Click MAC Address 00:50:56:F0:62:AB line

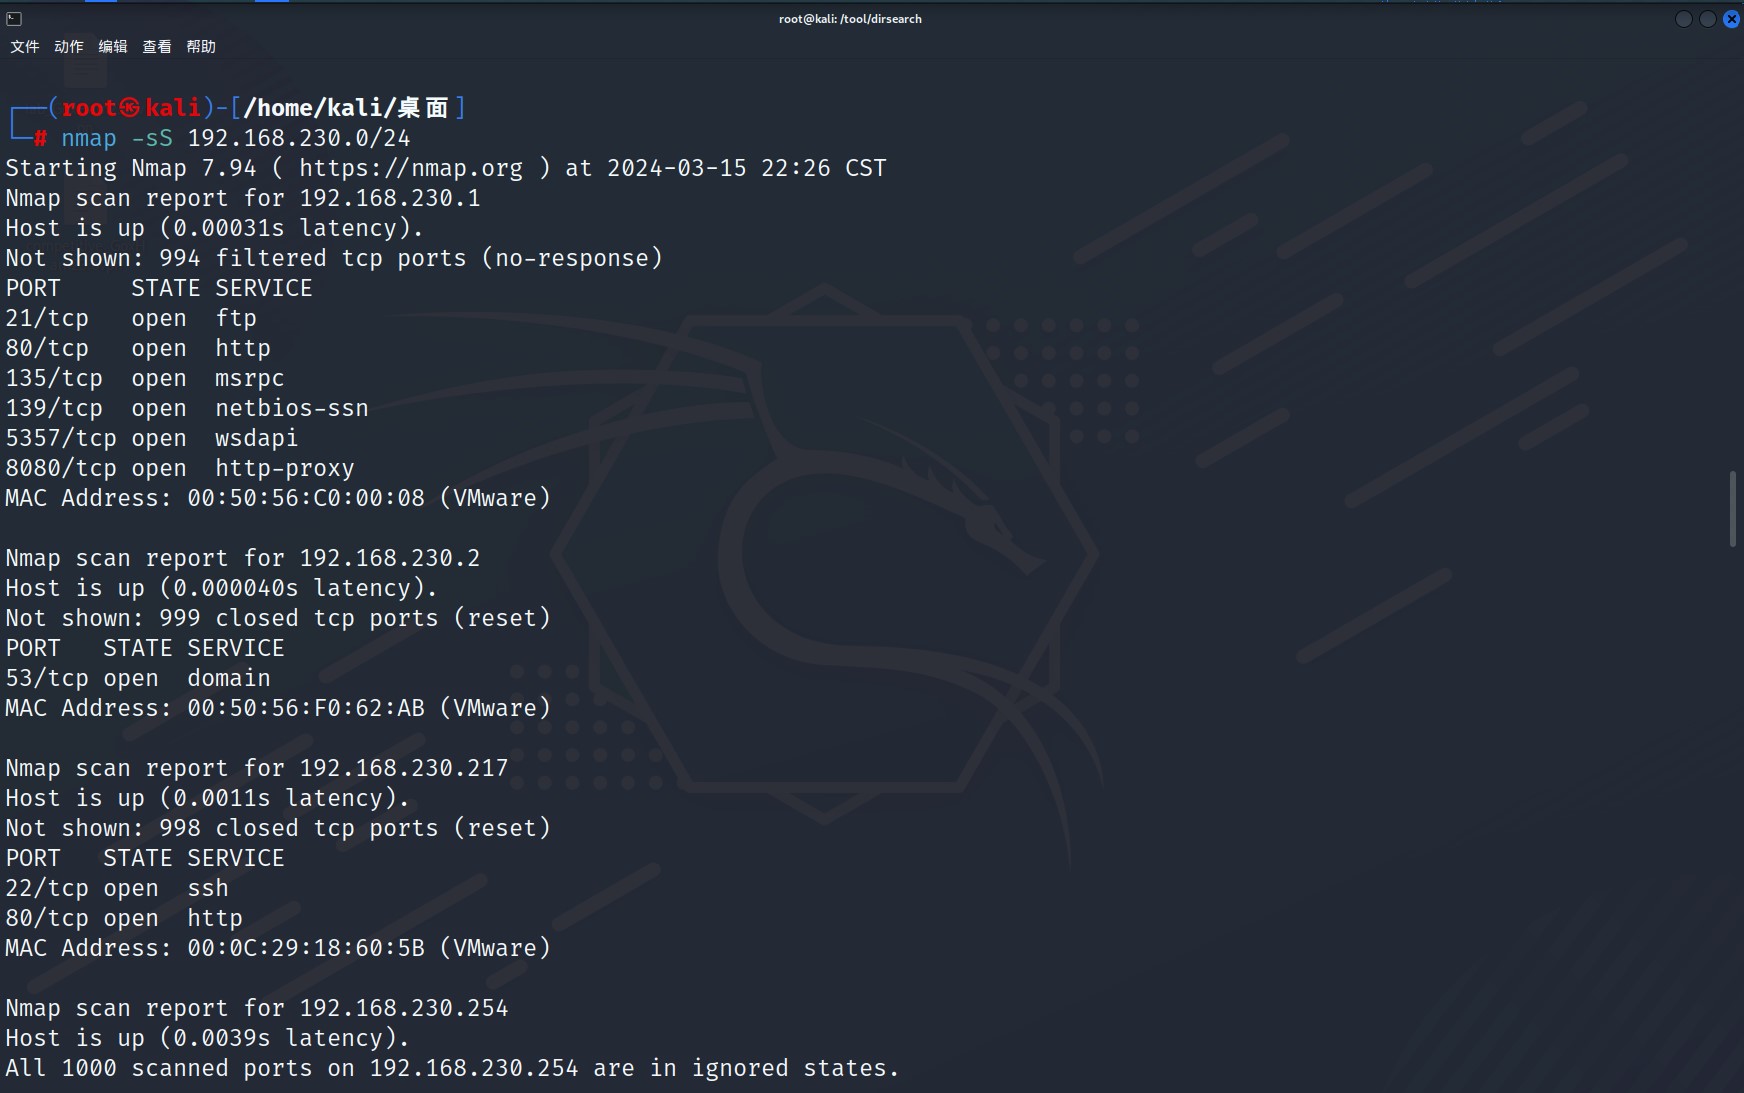(x=278, y=708)
